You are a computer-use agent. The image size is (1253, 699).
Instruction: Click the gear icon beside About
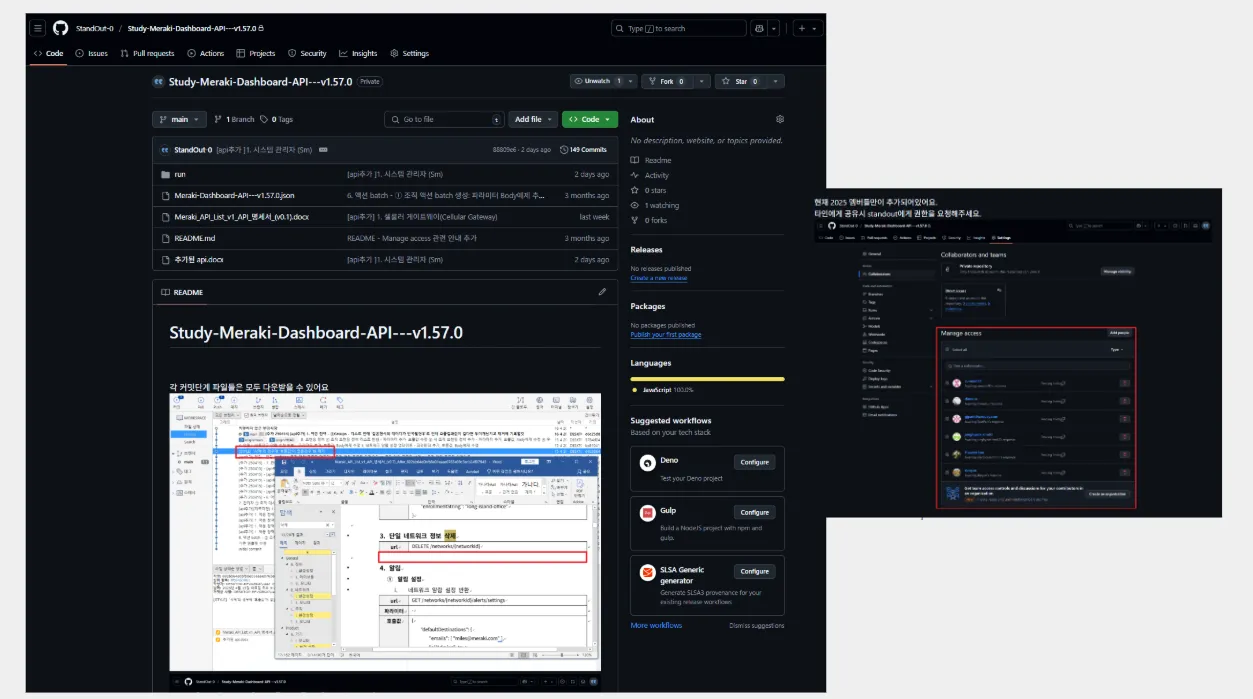pos(780,119)
